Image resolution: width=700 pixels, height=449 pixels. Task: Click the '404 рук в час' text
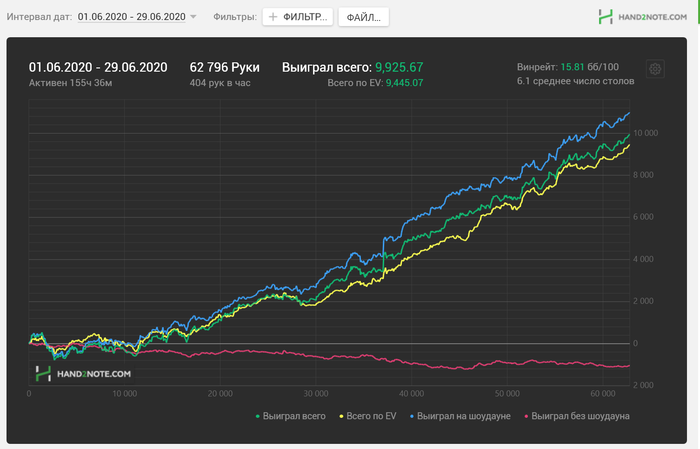(220, 83)
